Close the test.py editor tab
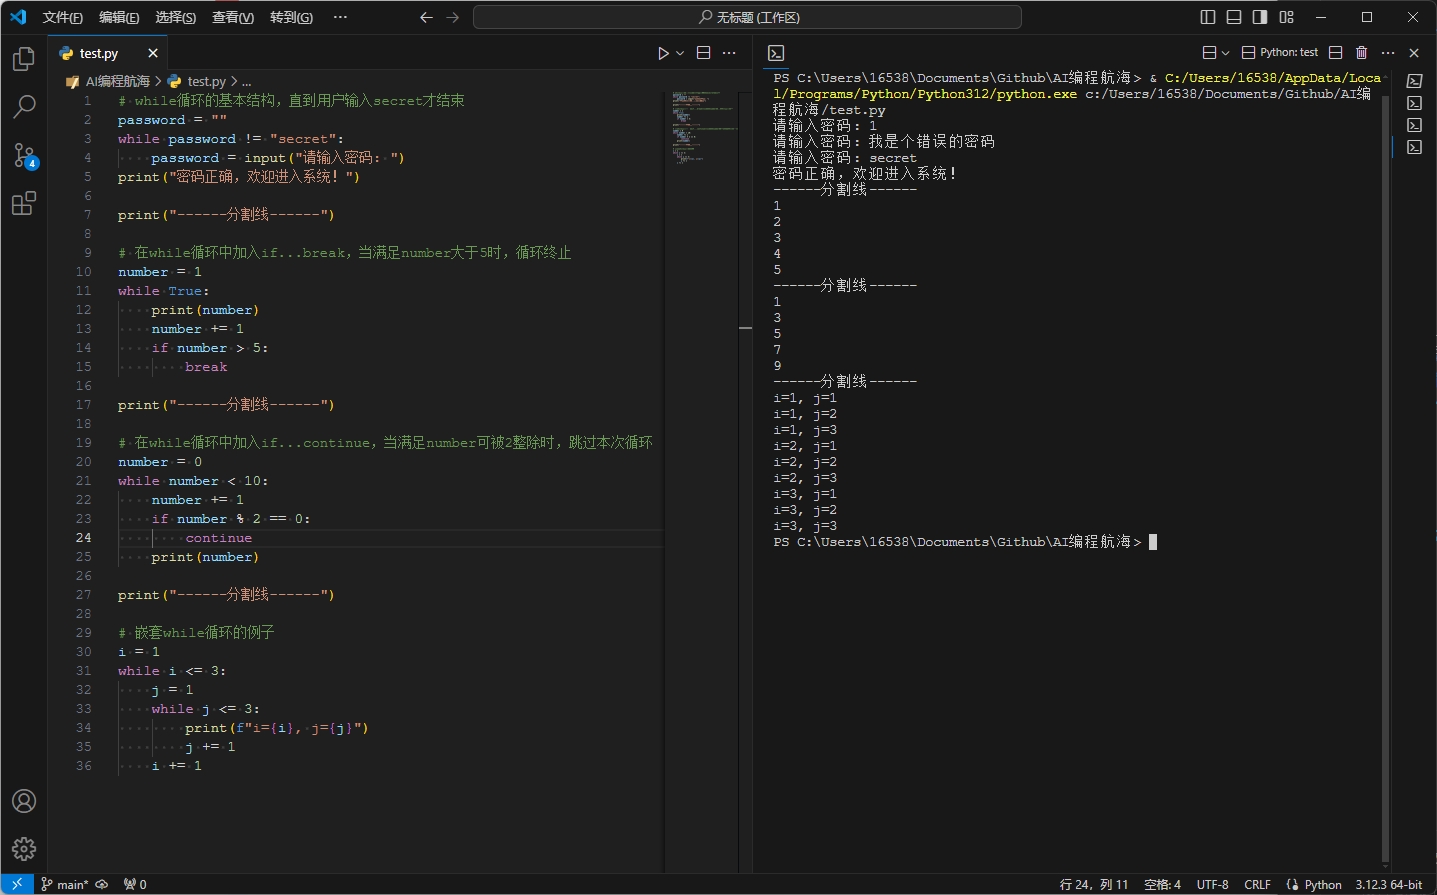The image size is (1437, 895). (153, 53)
